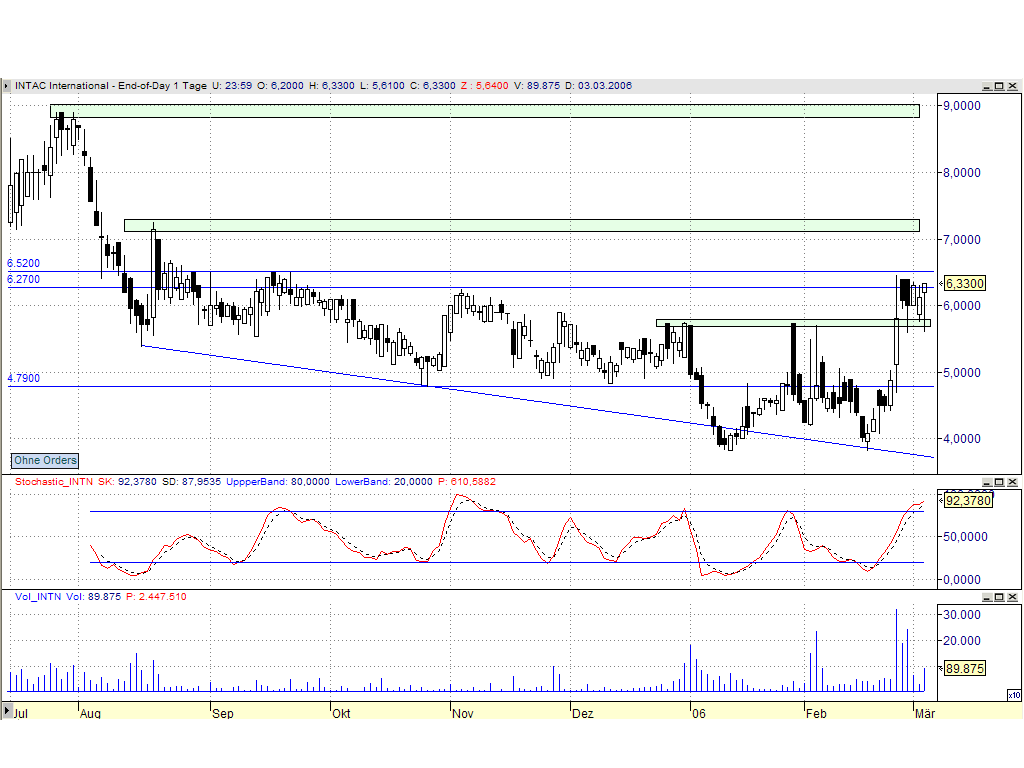The width and height of the screenshot is (1024, 768).
Task: Toggle the Ohne Orders display
Action: click(44, 460)
